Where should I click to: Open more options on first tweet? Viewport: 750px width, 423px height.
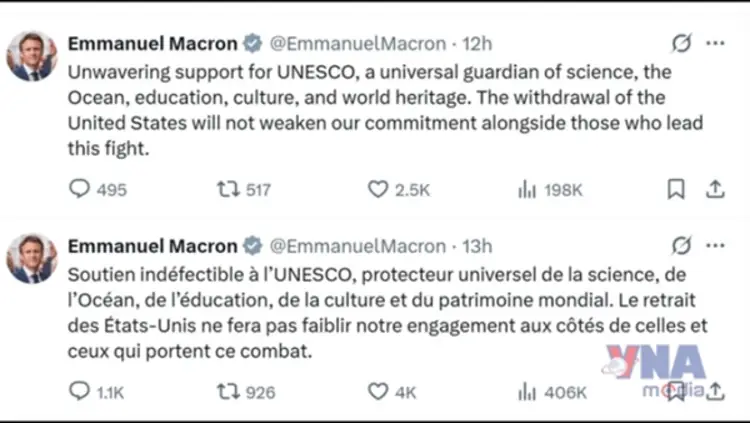point(715,44)
